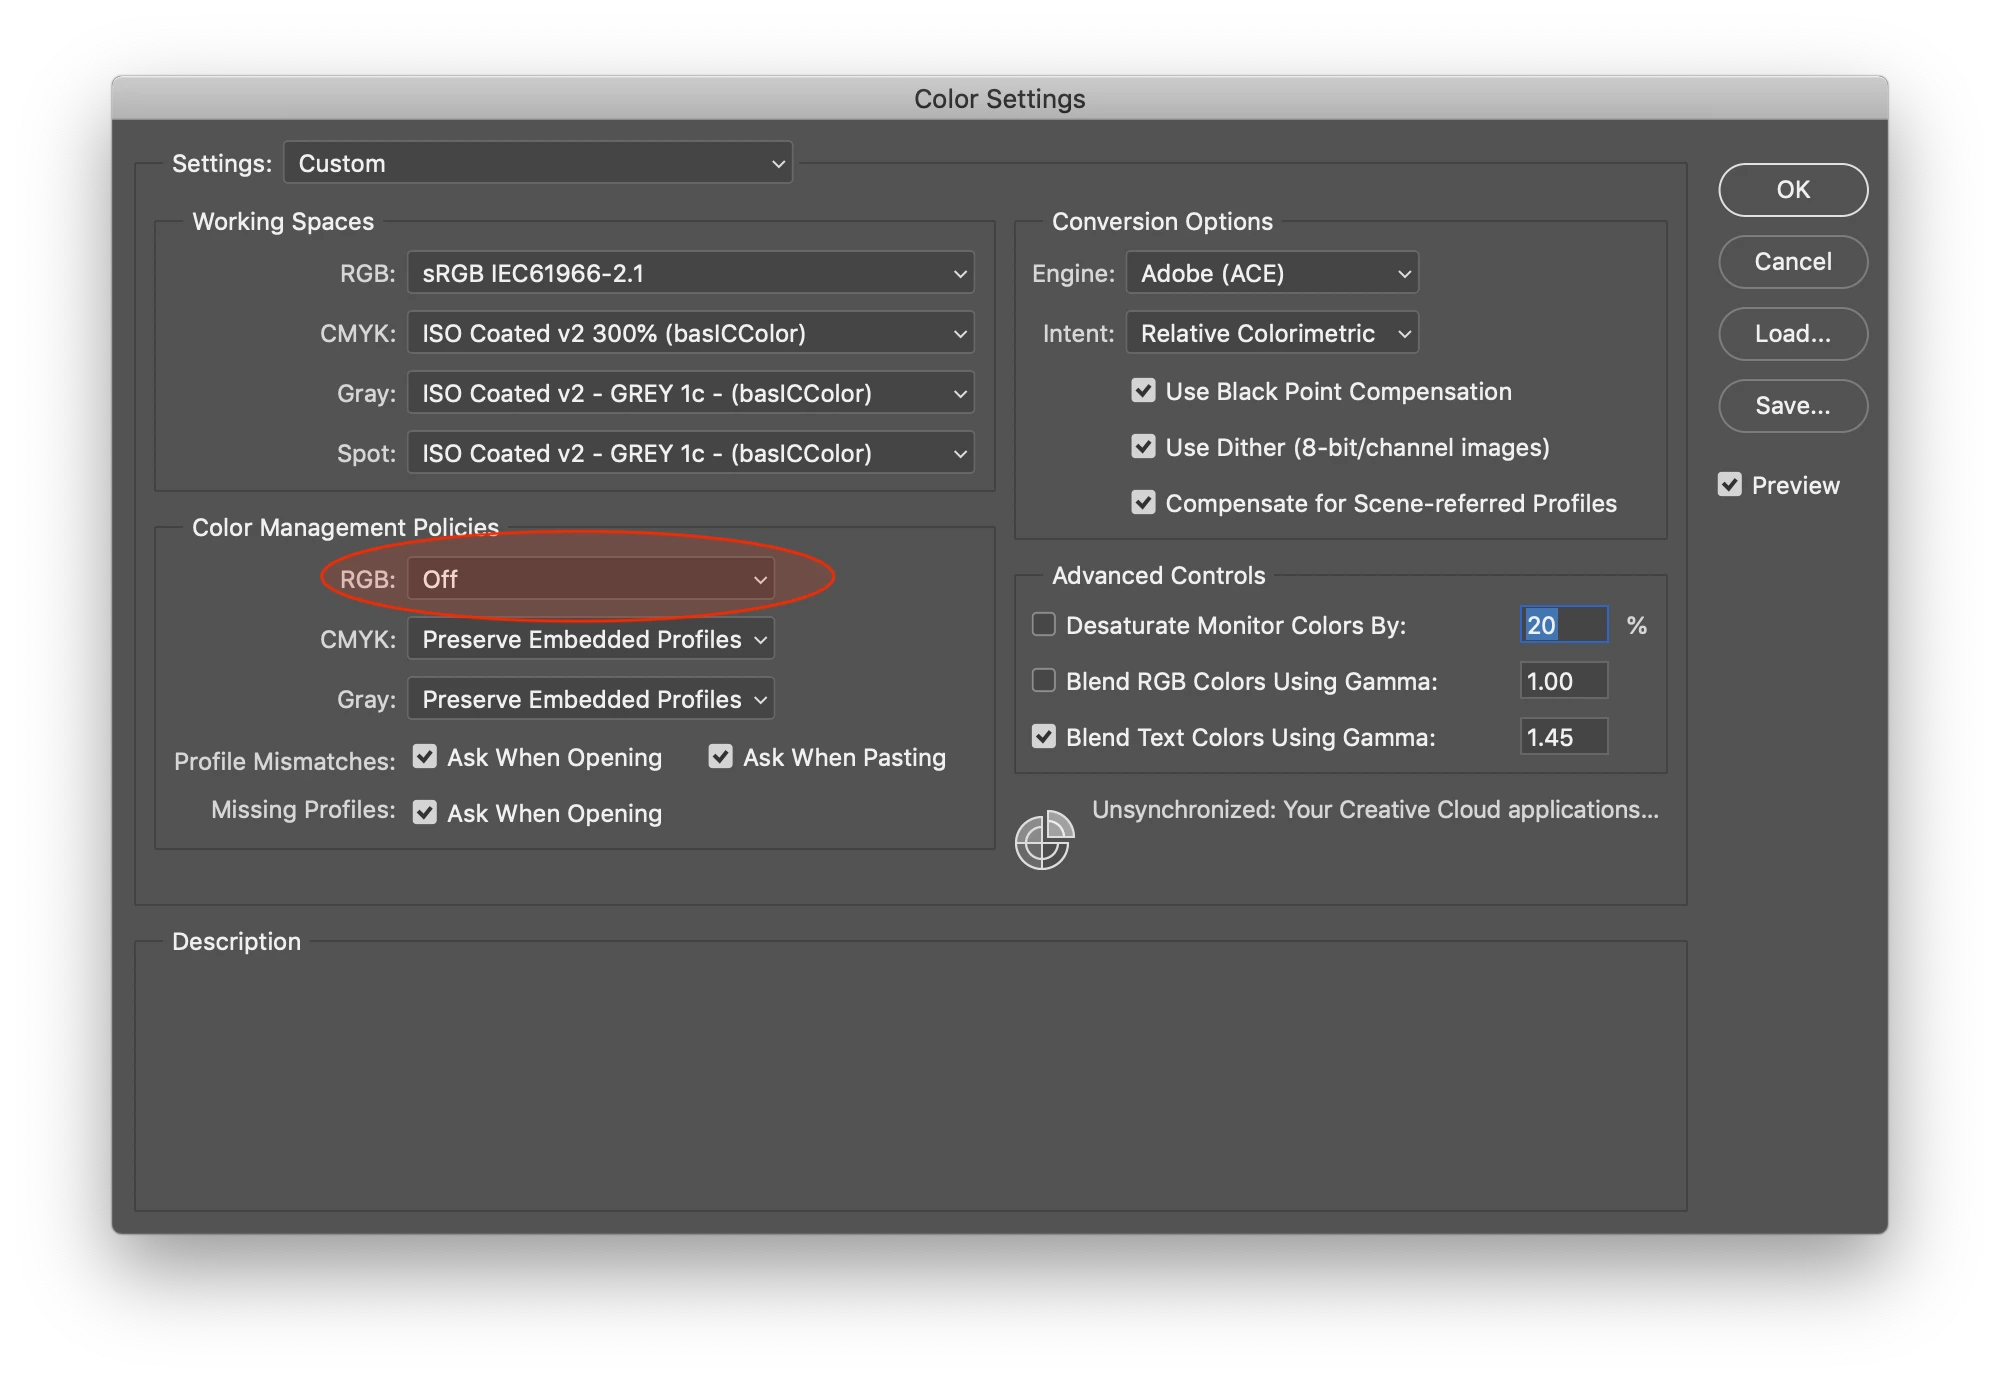Toggle the Preview checkbox

1729,485
